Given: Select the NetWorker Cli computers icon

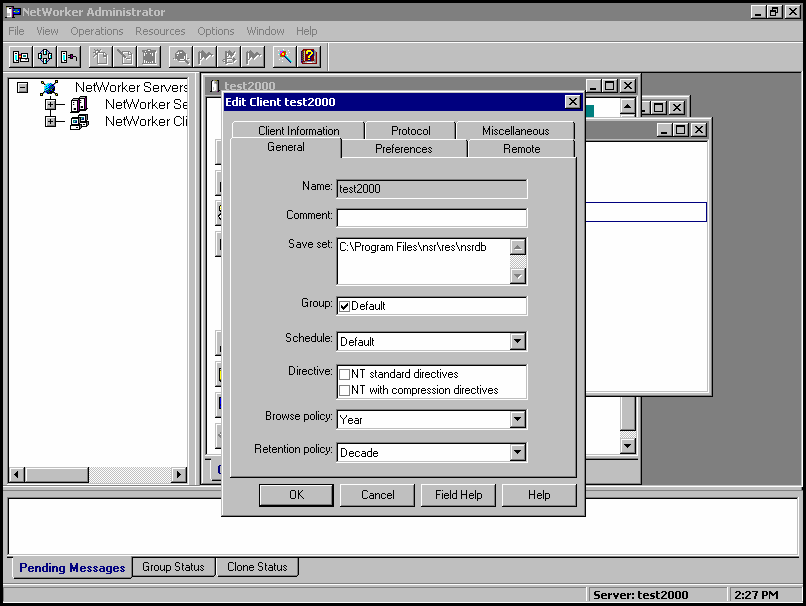Looking at the screenshot, I should (x=79, y=122).
